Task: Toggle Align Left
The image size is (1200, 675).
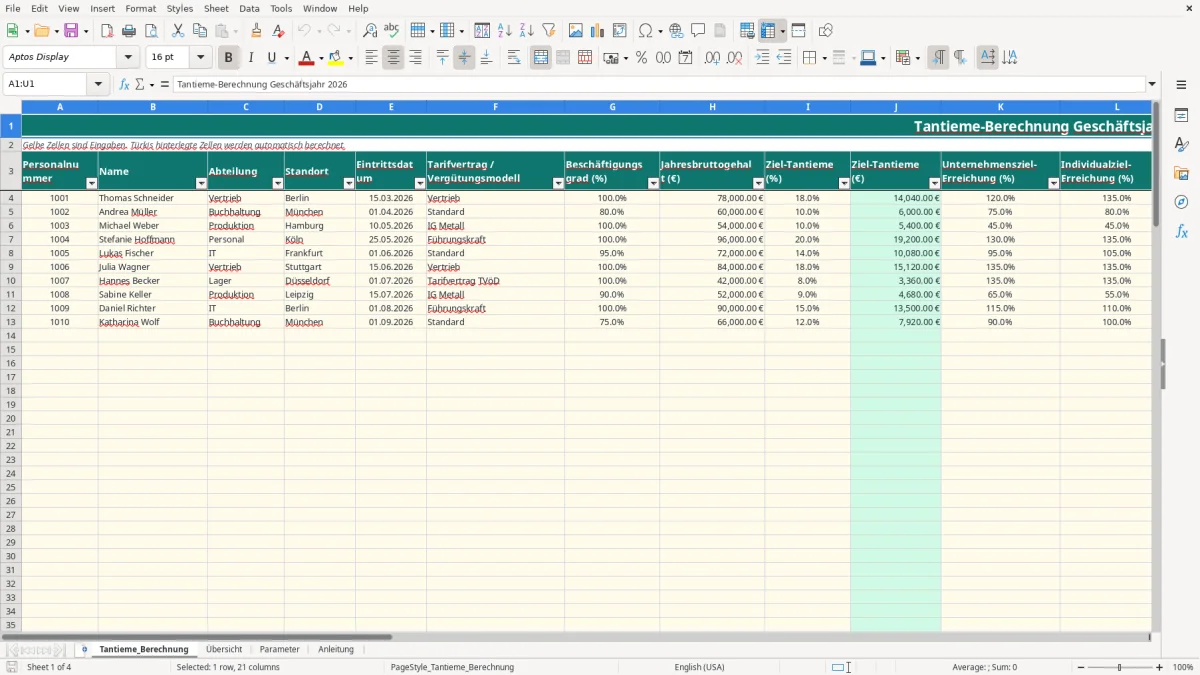Action: (372, 58)
